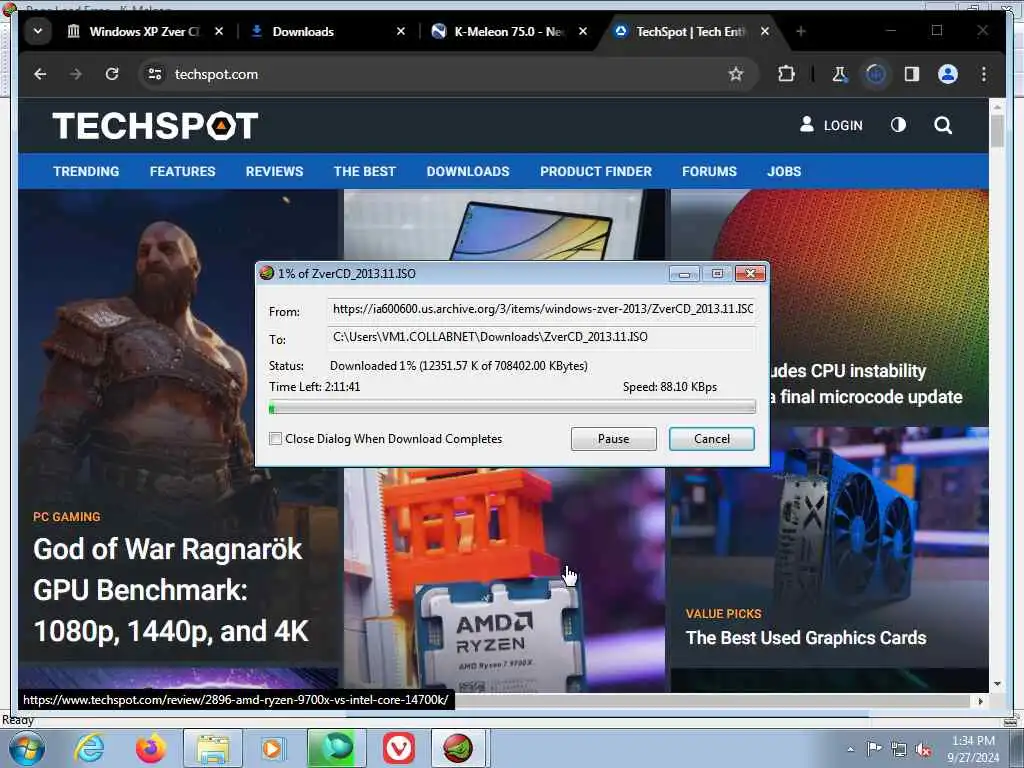Open the REVIEWS menu item
1024x768 pixels.
click(x=274, y=171)
